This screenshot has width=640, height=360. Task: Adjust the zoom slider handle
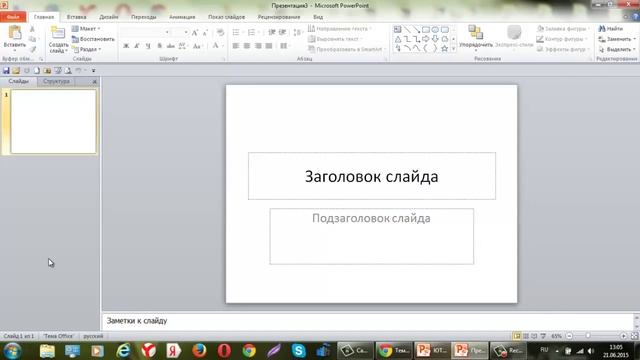588,336
